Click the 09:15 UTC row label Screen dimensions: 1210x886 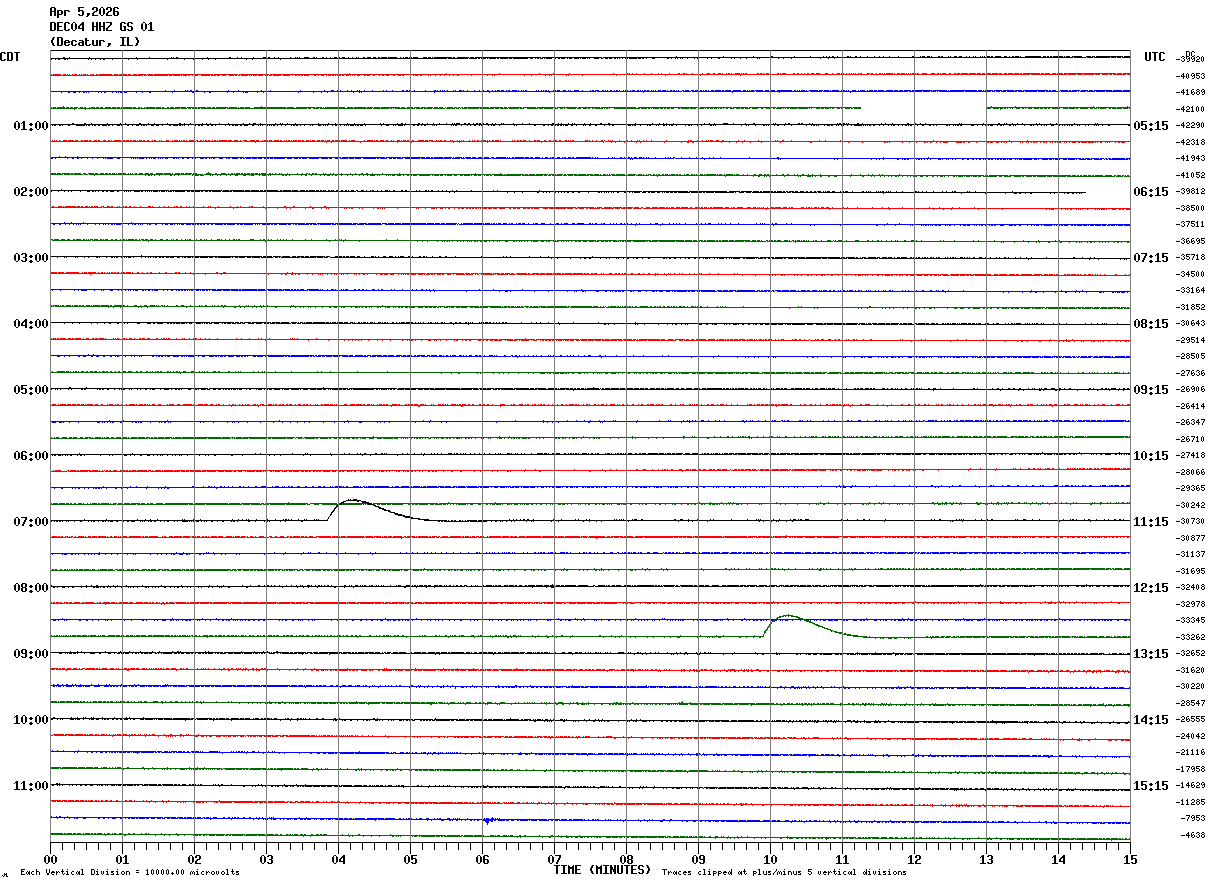pyautogui.click(x=1151, y=390)
